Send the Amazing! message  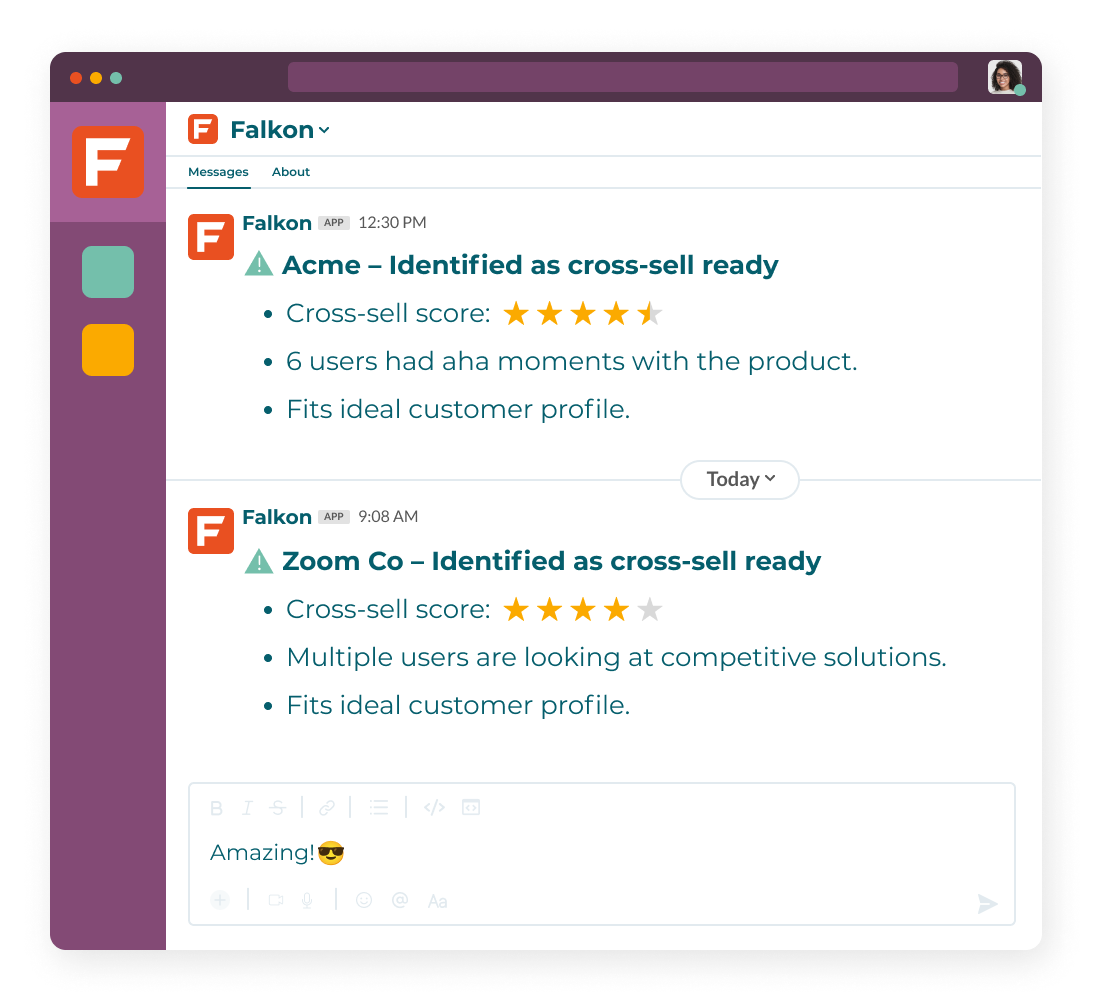[x=987, y=904]
